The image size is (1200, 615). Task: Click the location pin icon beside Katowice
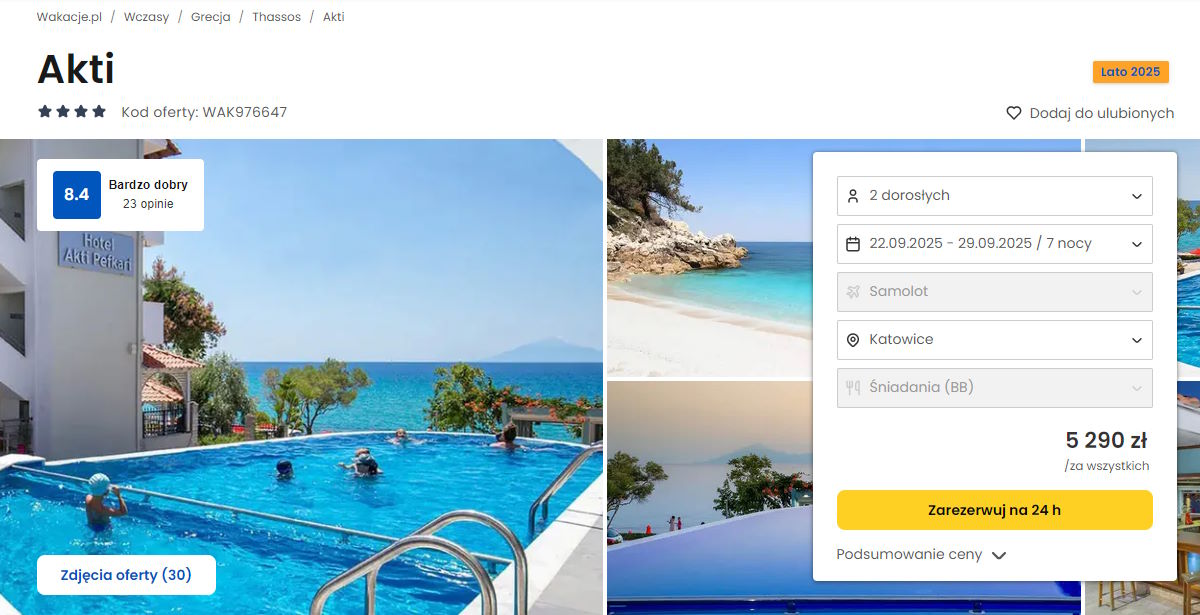click(853, 340)
